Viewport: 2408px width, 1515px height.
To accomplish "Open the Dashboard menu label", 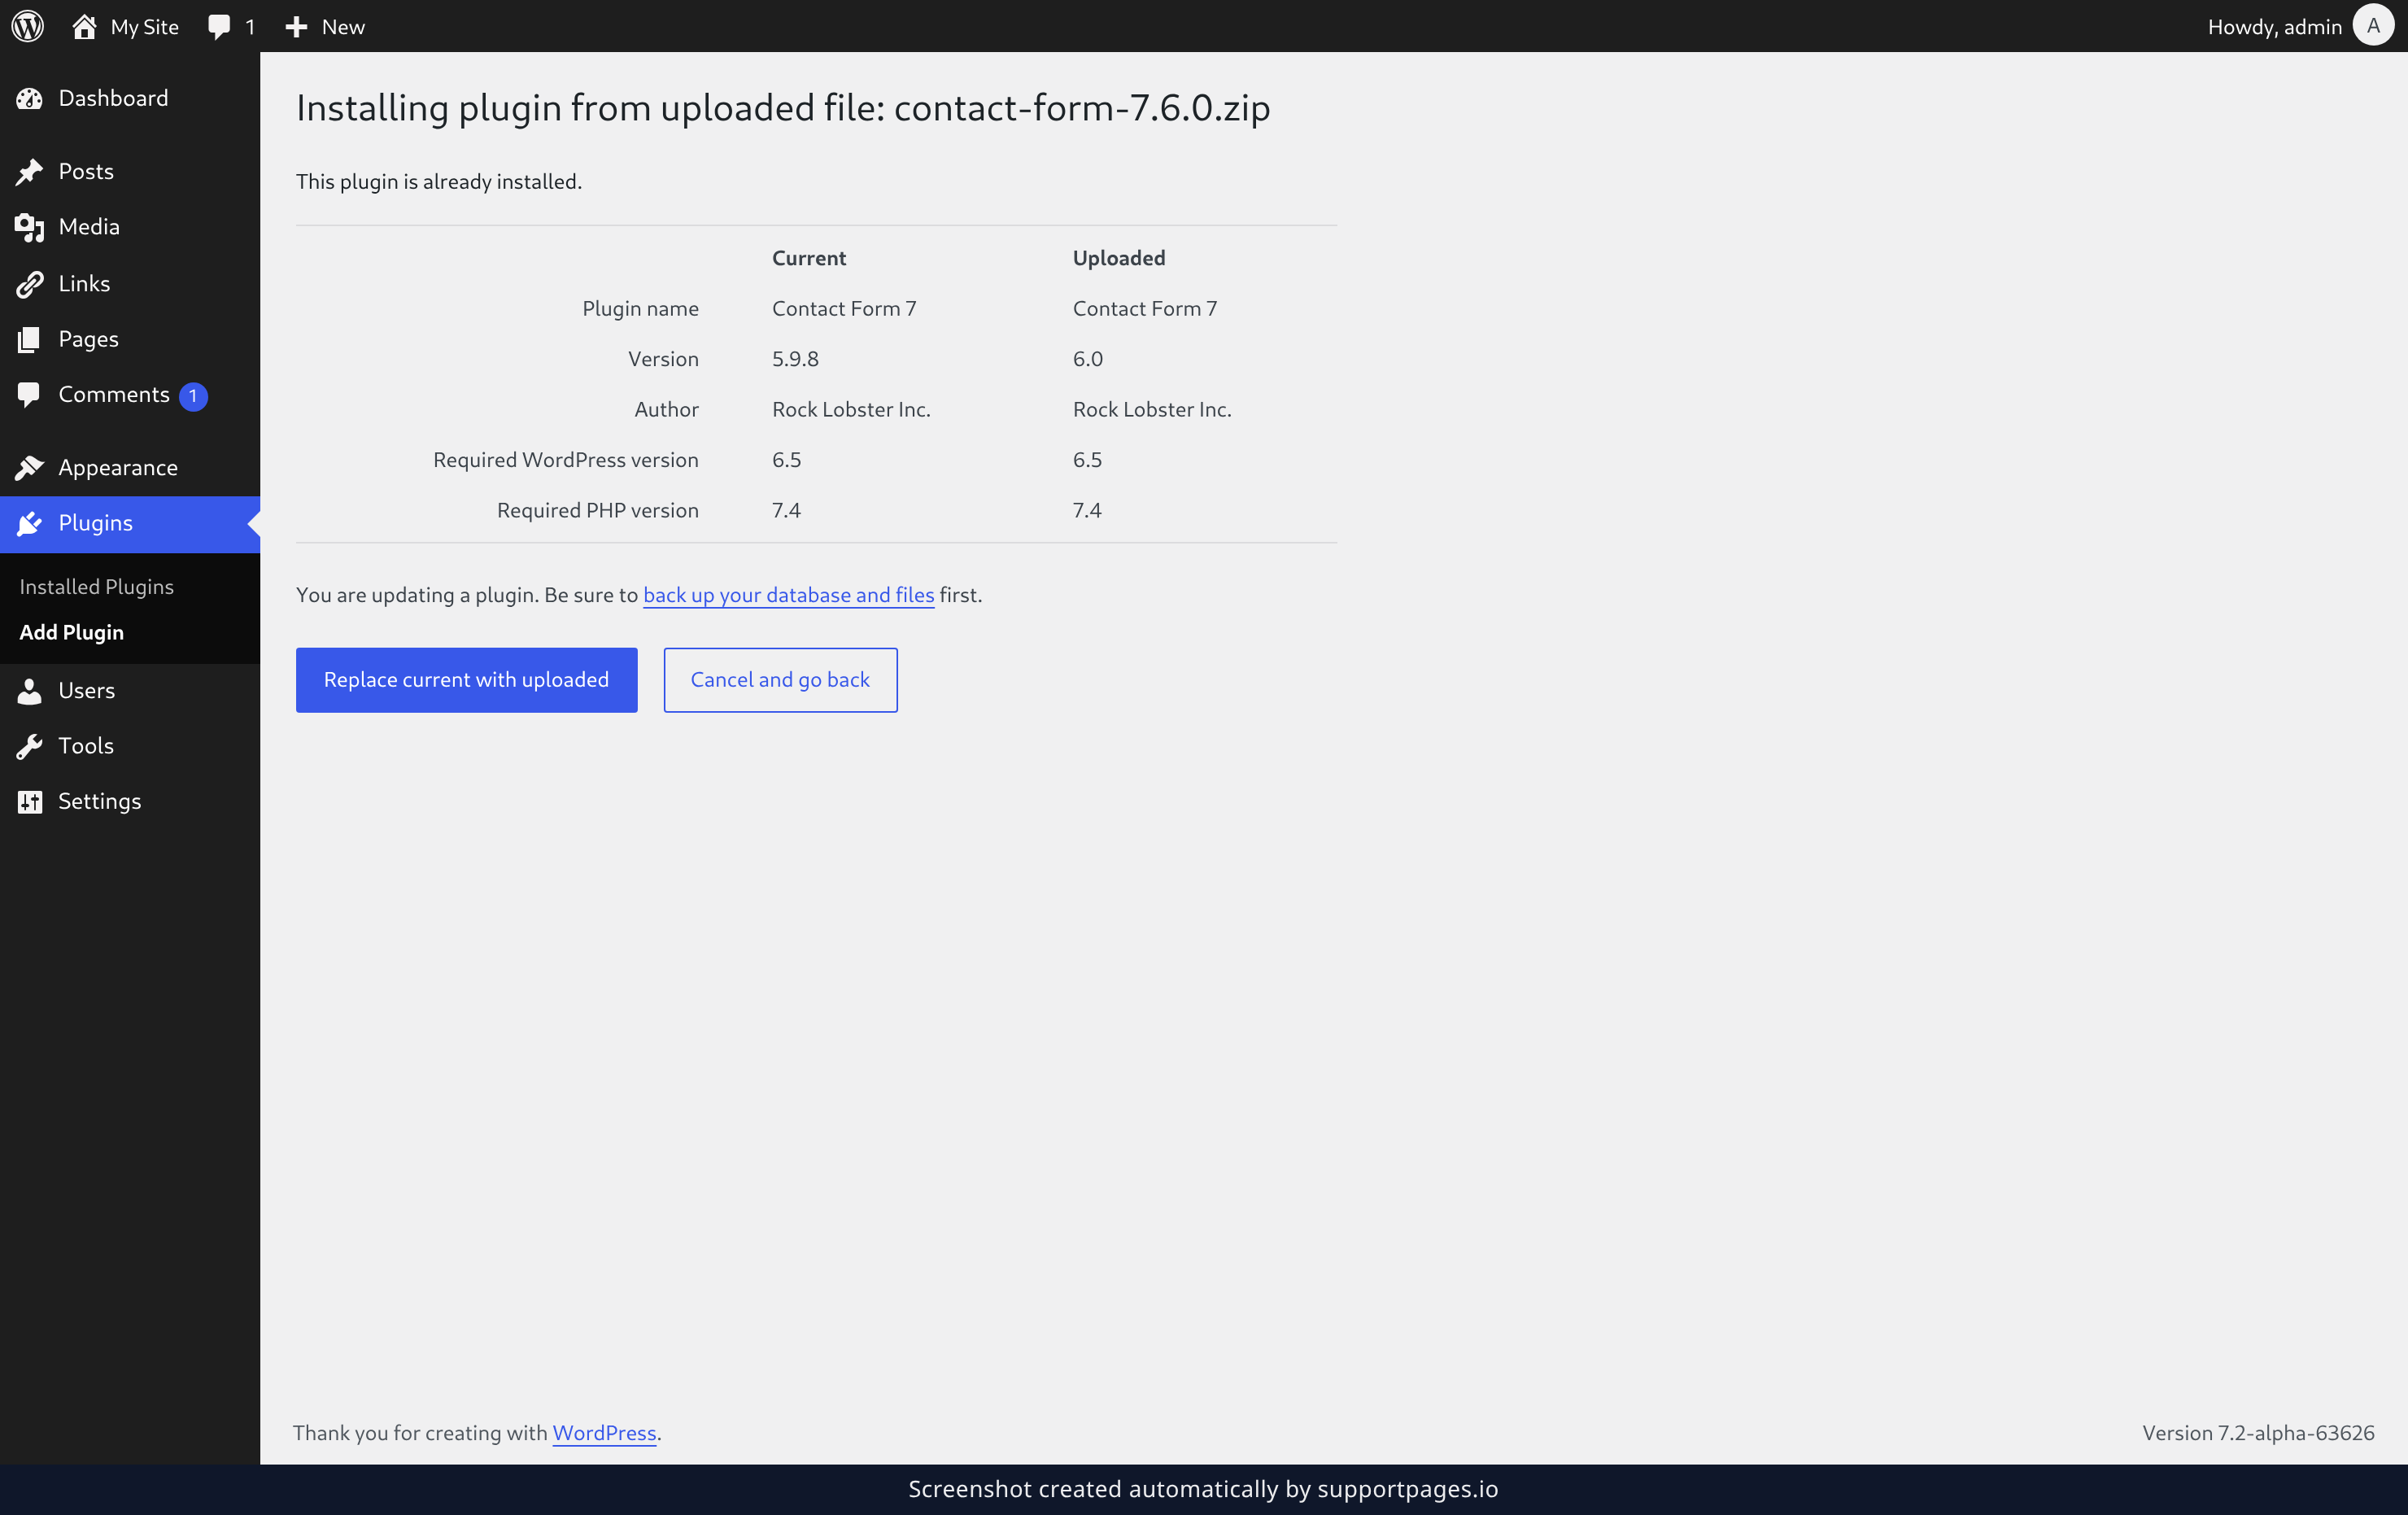I will [113, 98].
